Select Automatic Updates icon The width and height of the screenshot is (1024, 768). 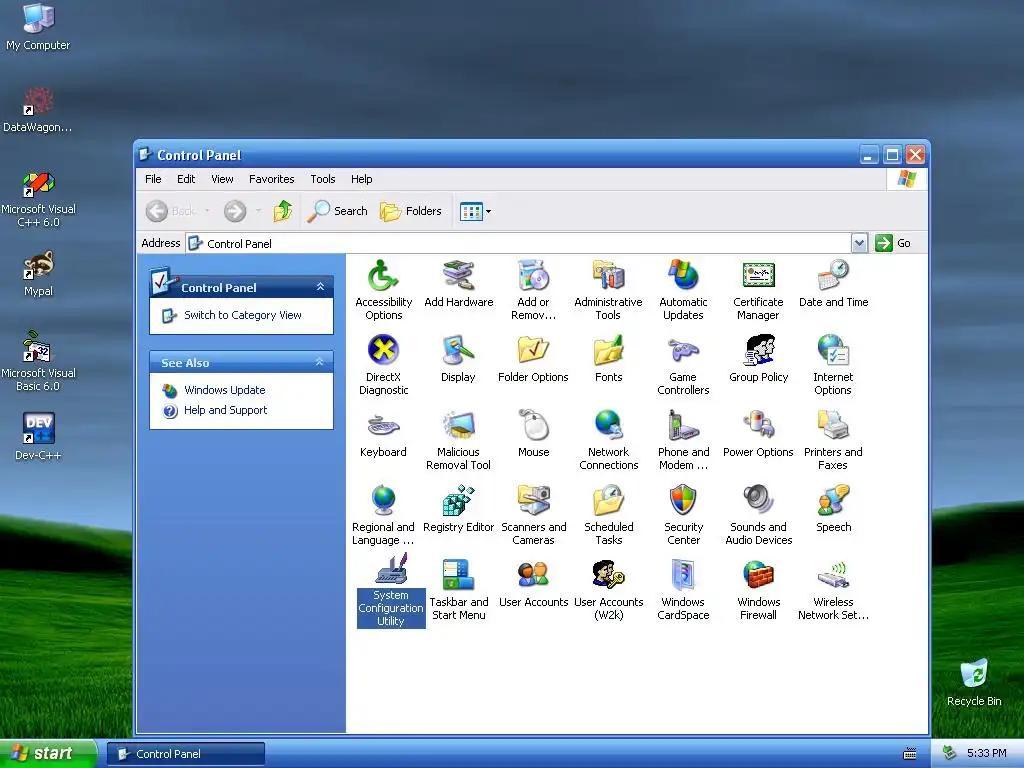[683, 290]
